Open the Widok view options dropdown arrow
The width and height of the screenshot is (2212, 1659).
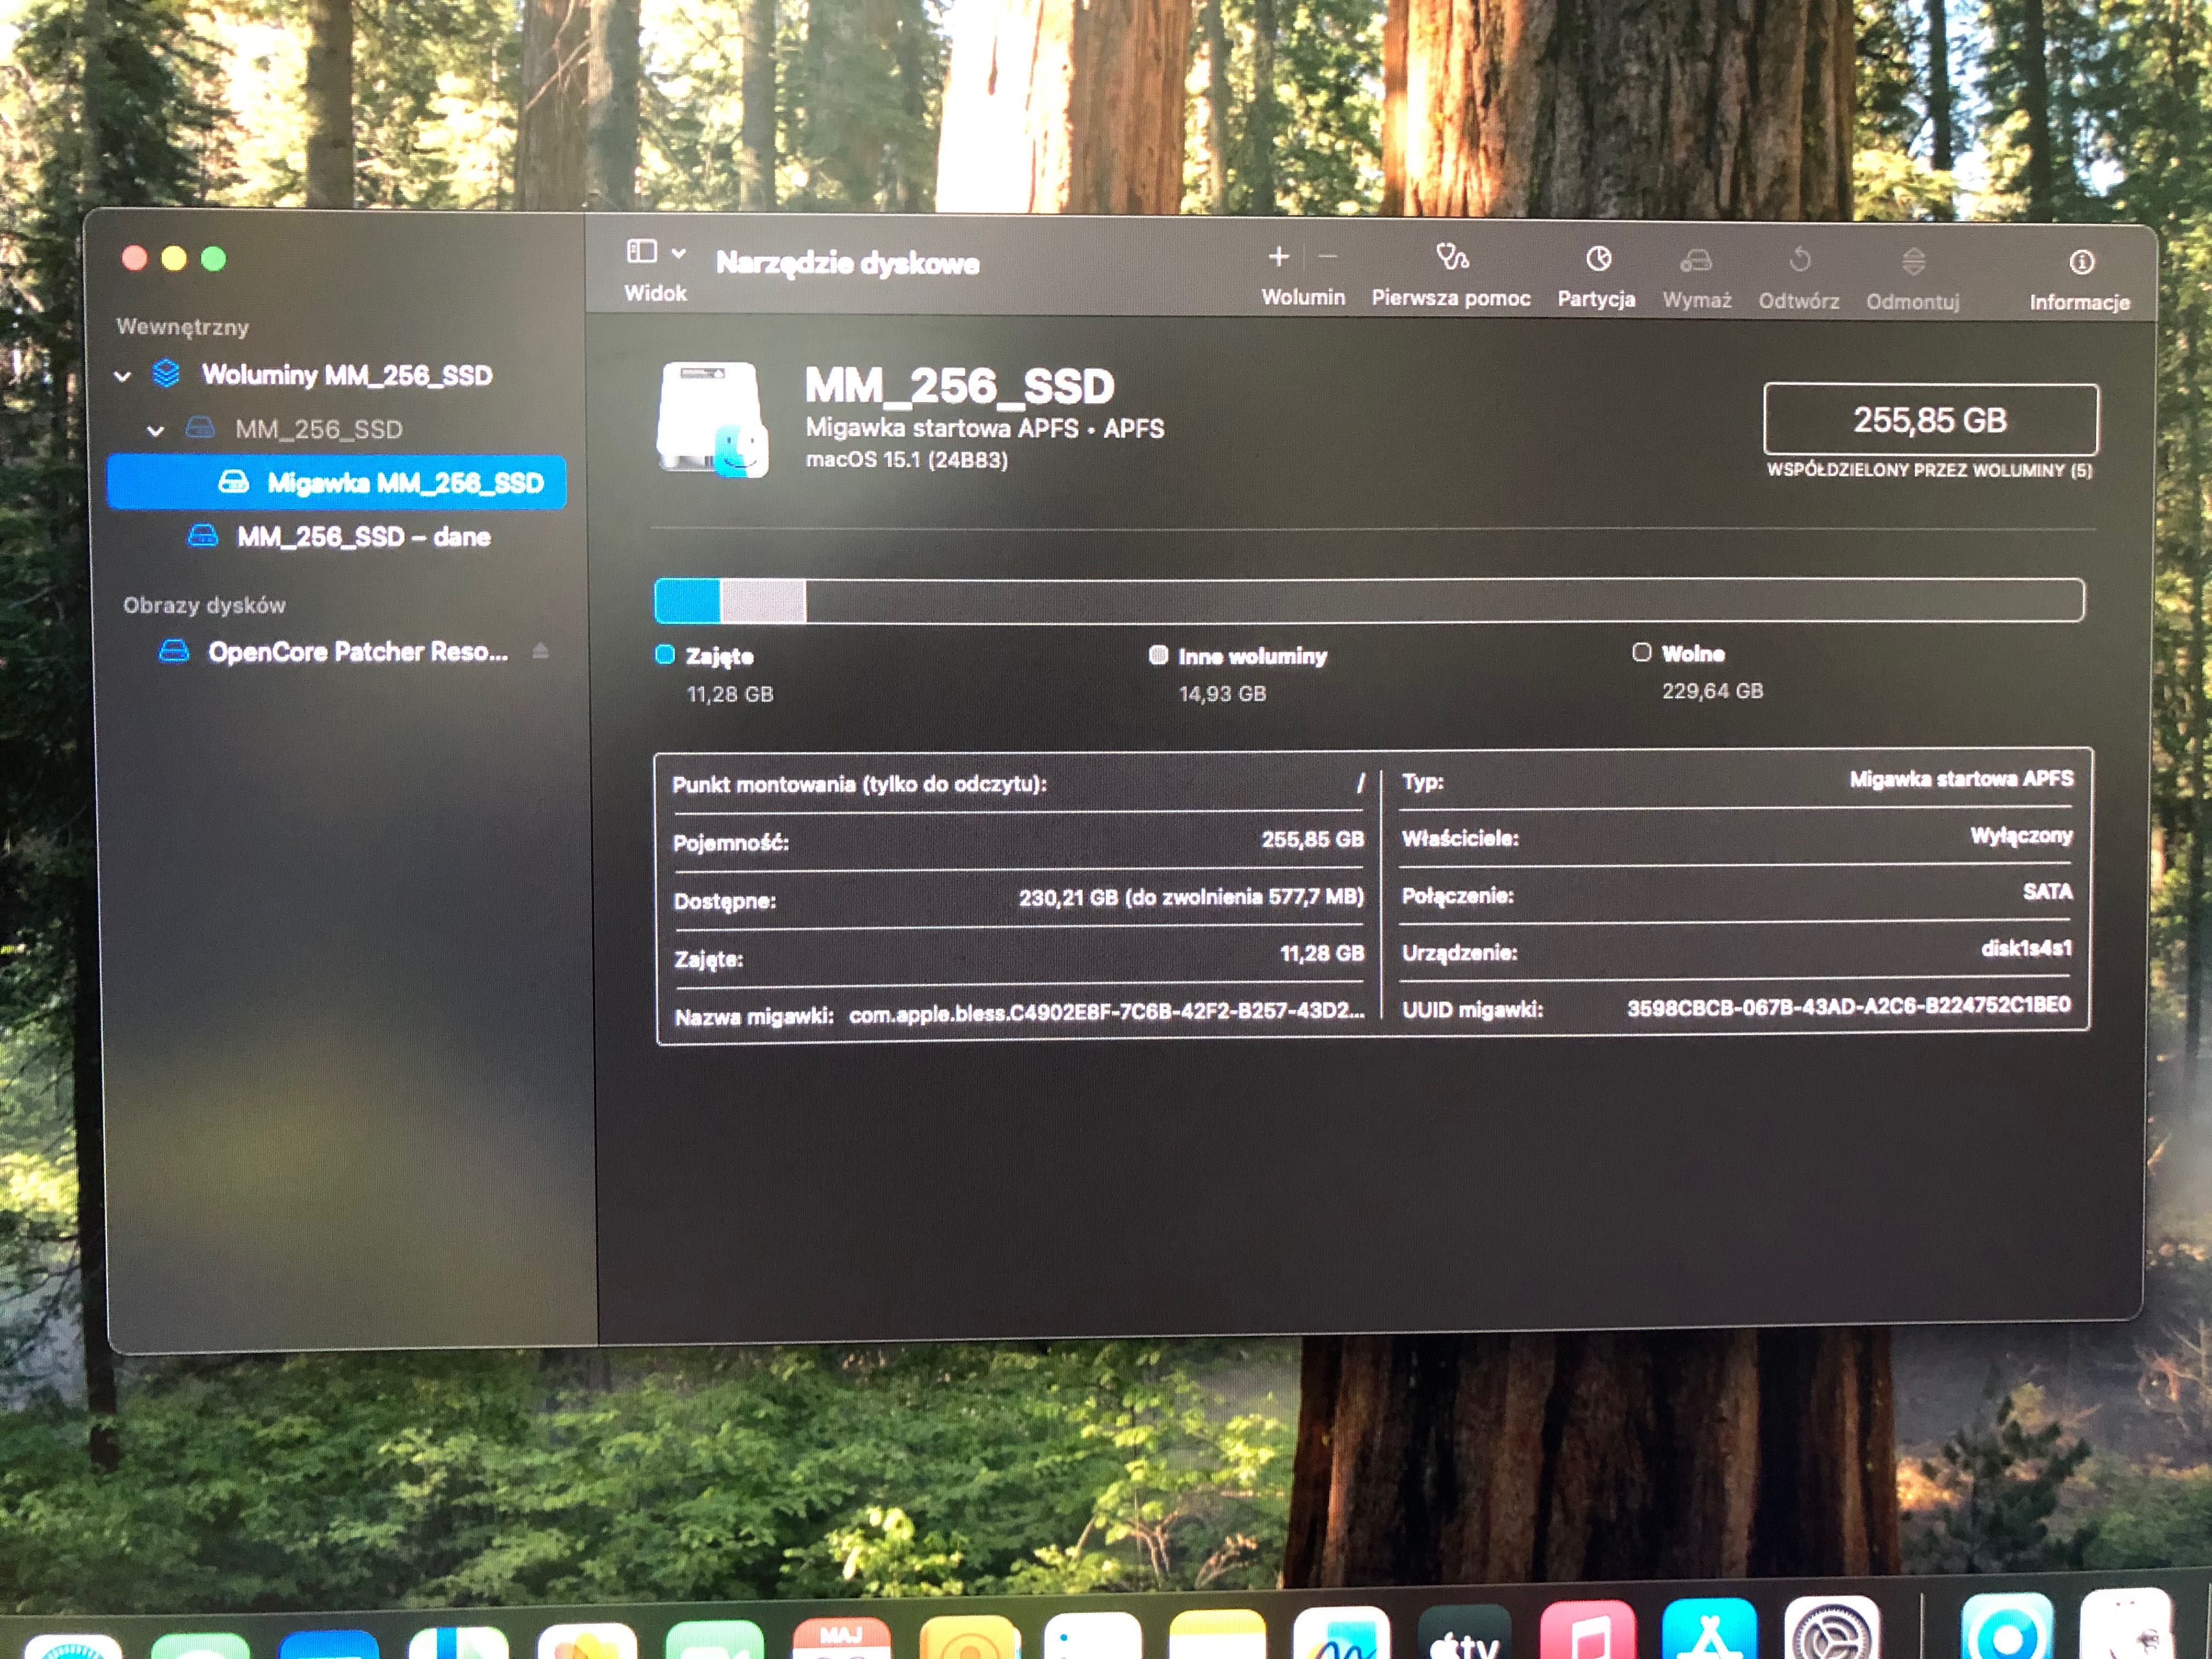pos(678,253)
